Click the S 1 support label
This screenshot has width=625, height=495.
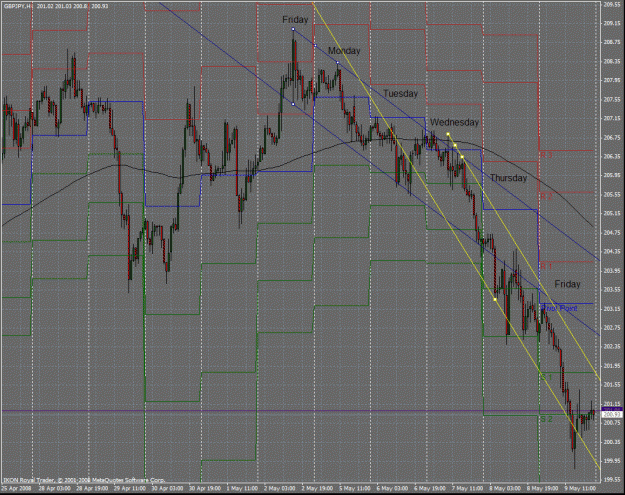[546, 377]
